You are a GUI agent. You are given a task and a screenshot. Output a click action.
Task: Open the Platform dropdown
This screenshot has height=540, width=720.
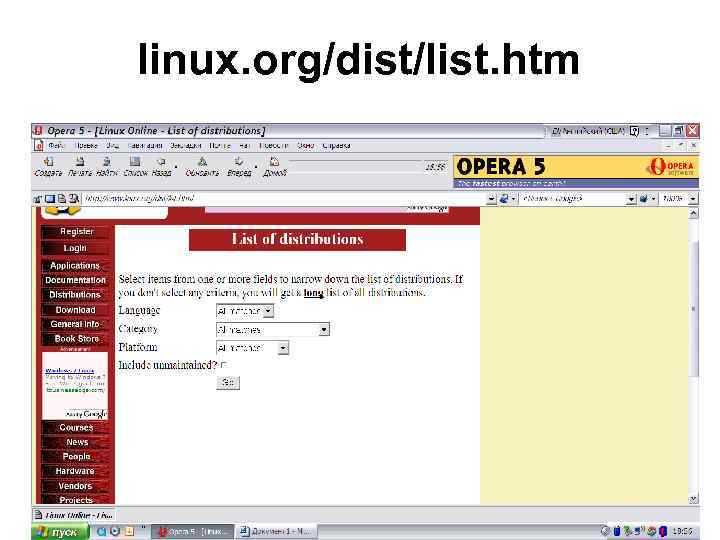[252, 348]
